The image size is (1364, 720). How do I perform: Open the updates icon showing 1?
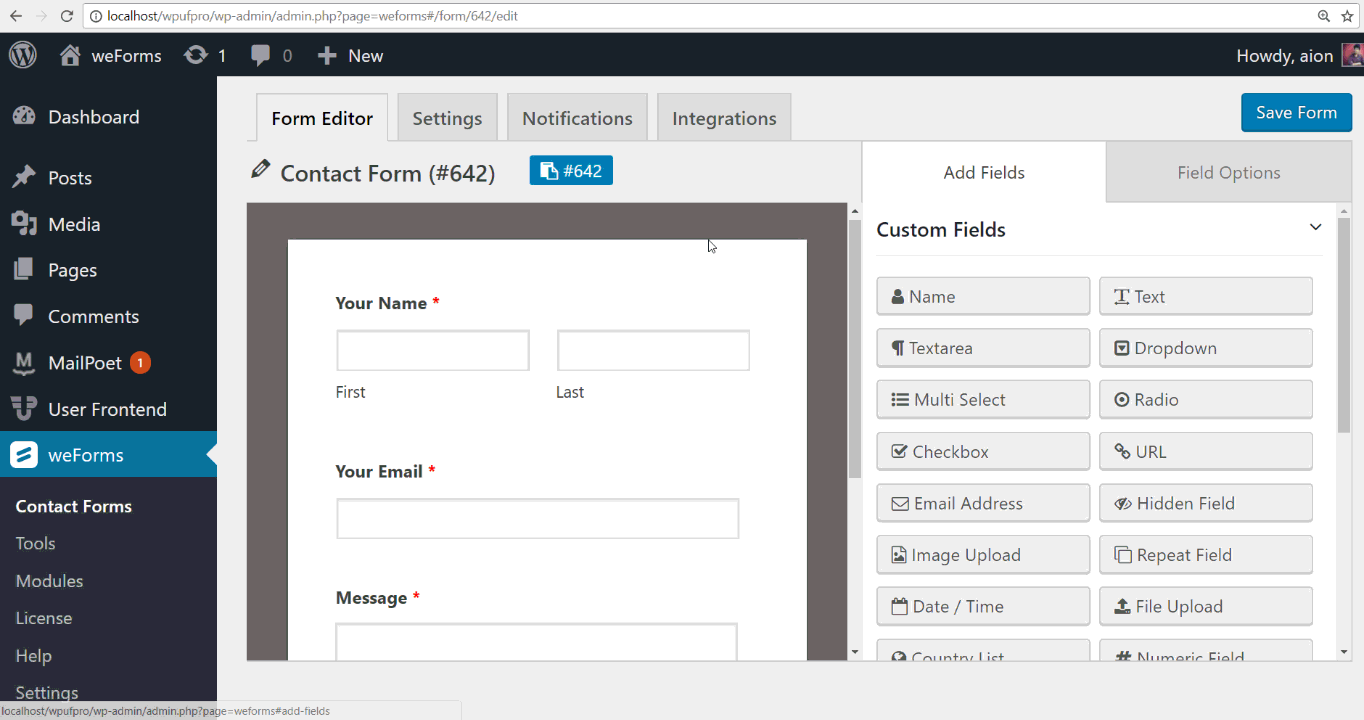196,56
